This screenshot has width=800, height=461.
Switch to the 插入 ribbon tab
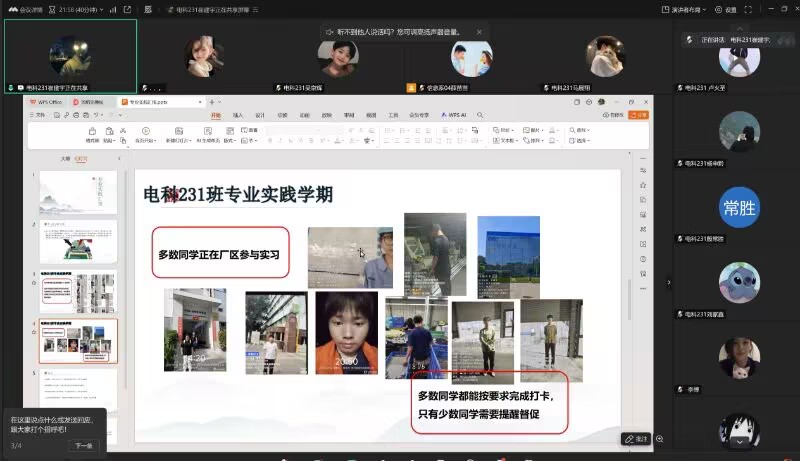click(x=238, y=115)
